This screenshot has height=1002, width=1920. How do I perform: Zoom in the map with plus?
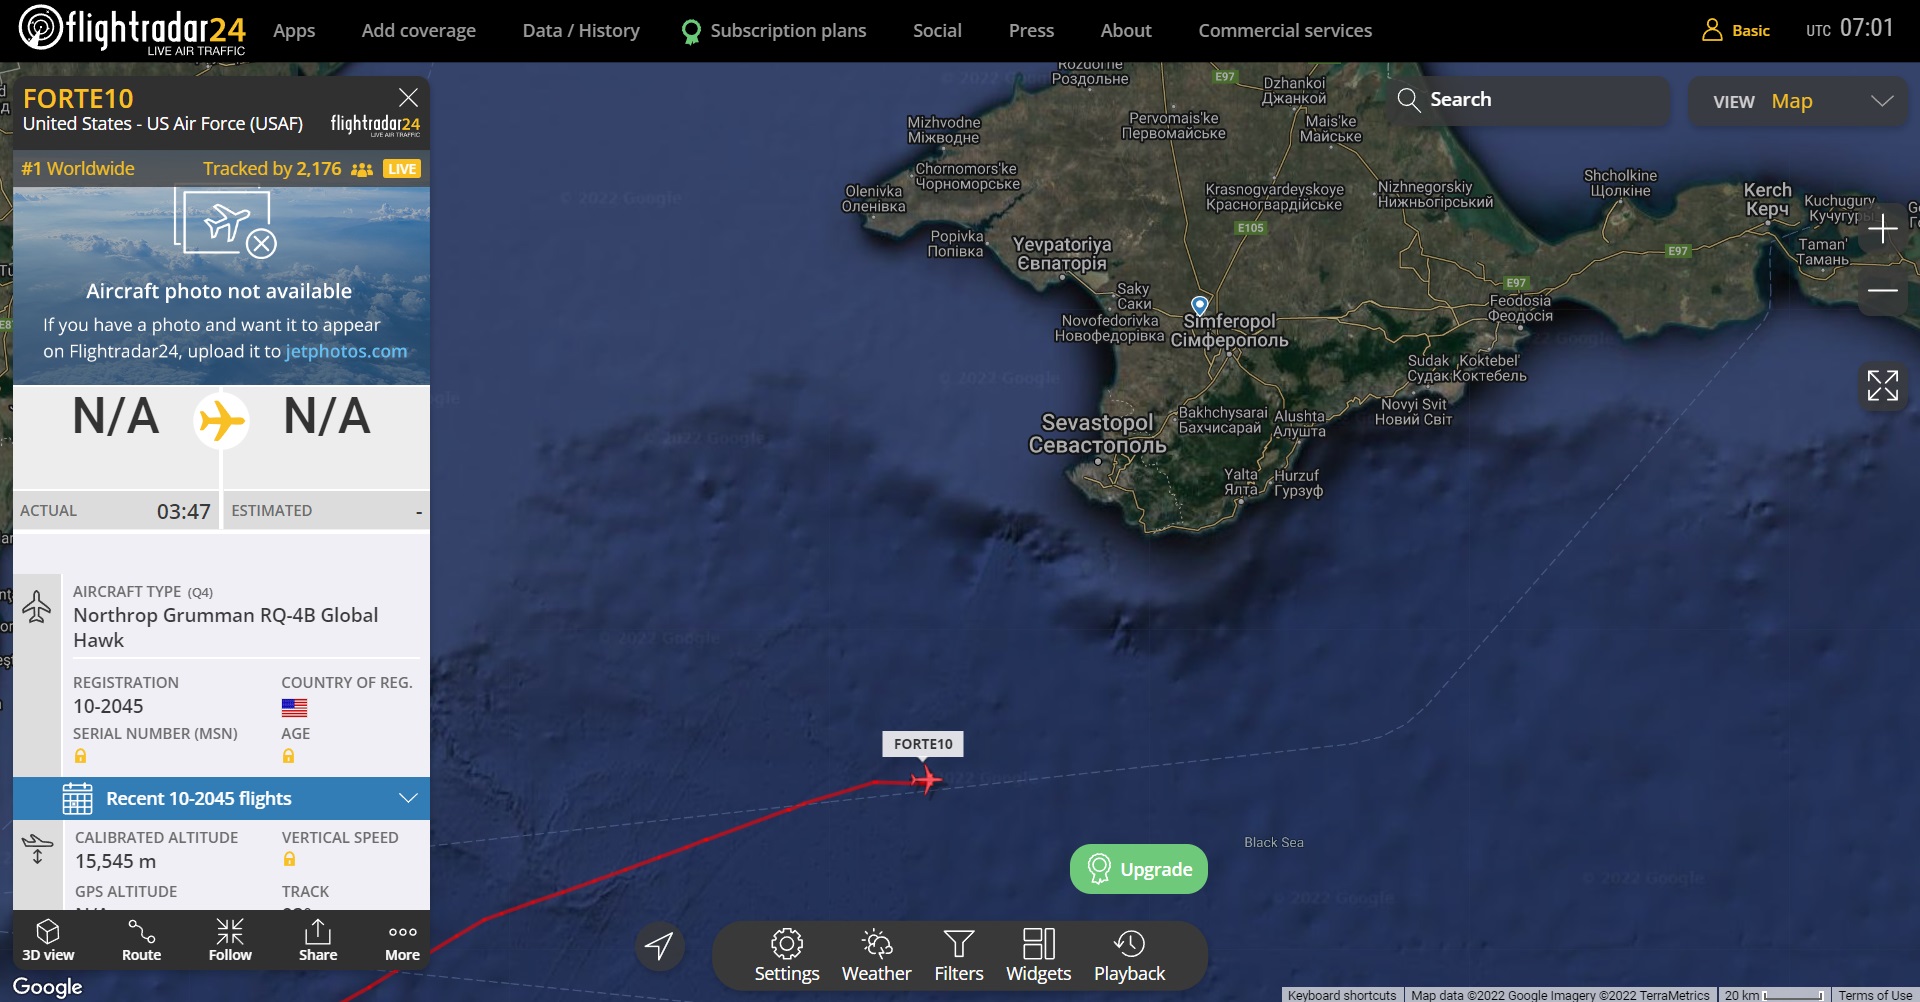tap(1883, 229)
